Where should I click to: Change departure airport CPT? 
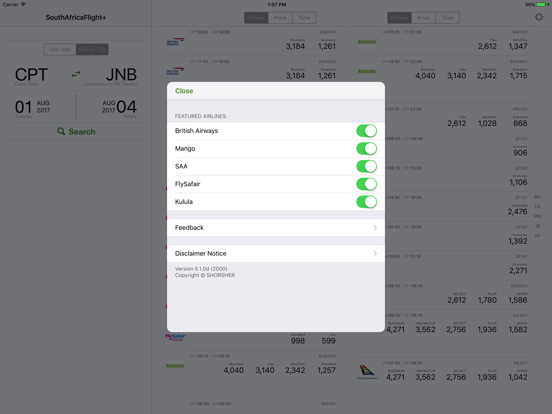click(31, 75)
